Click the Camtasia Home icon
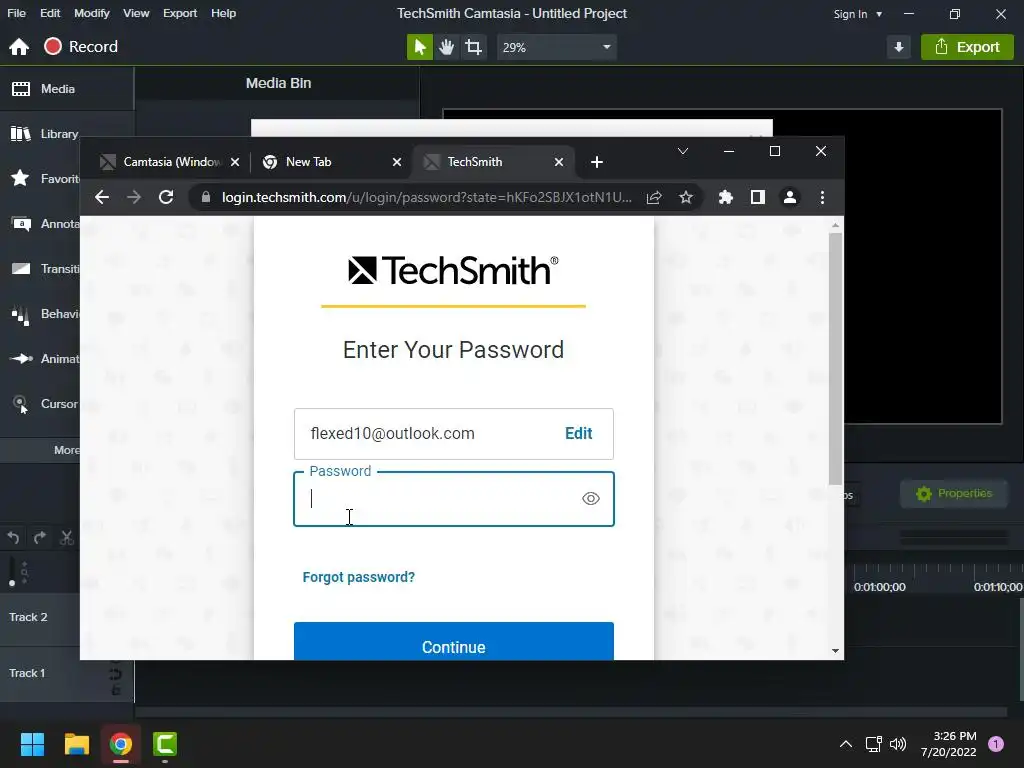Image resolution: width=1024 pixels, height=768 pixels. [x=19, y=47]
